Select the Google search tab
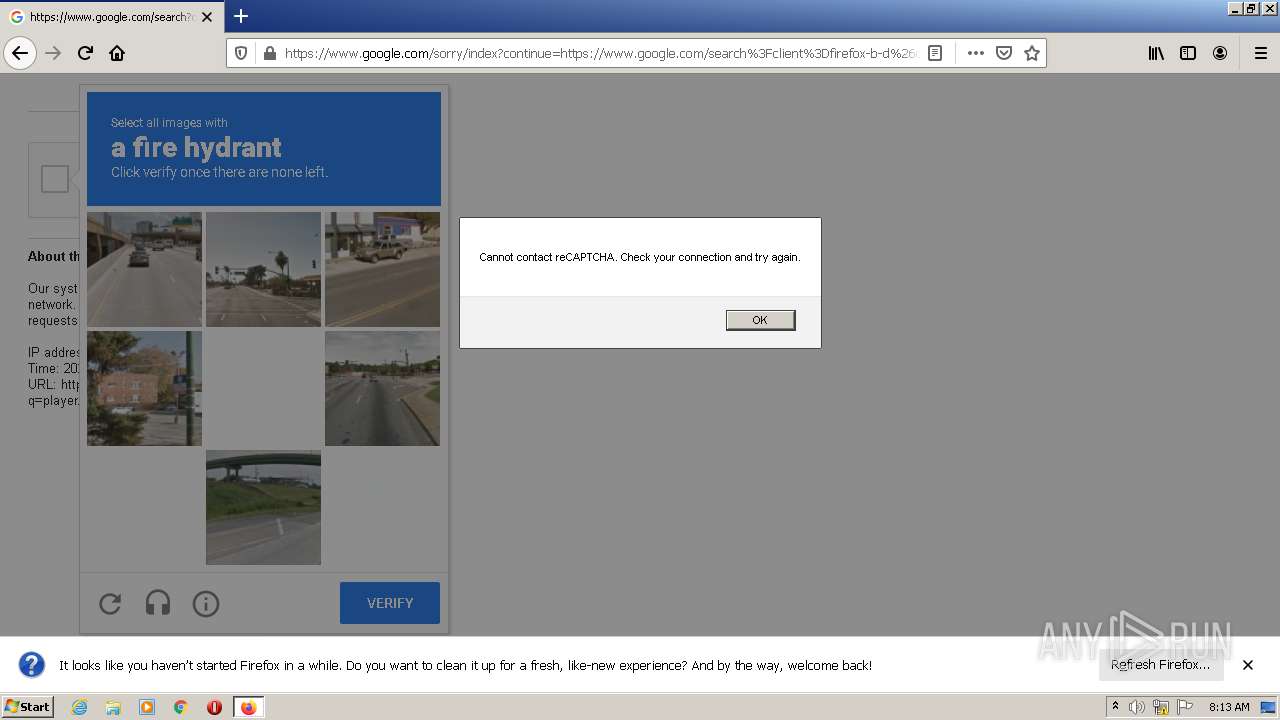Viewport: 1280px width, 720px height. [112, 17]
